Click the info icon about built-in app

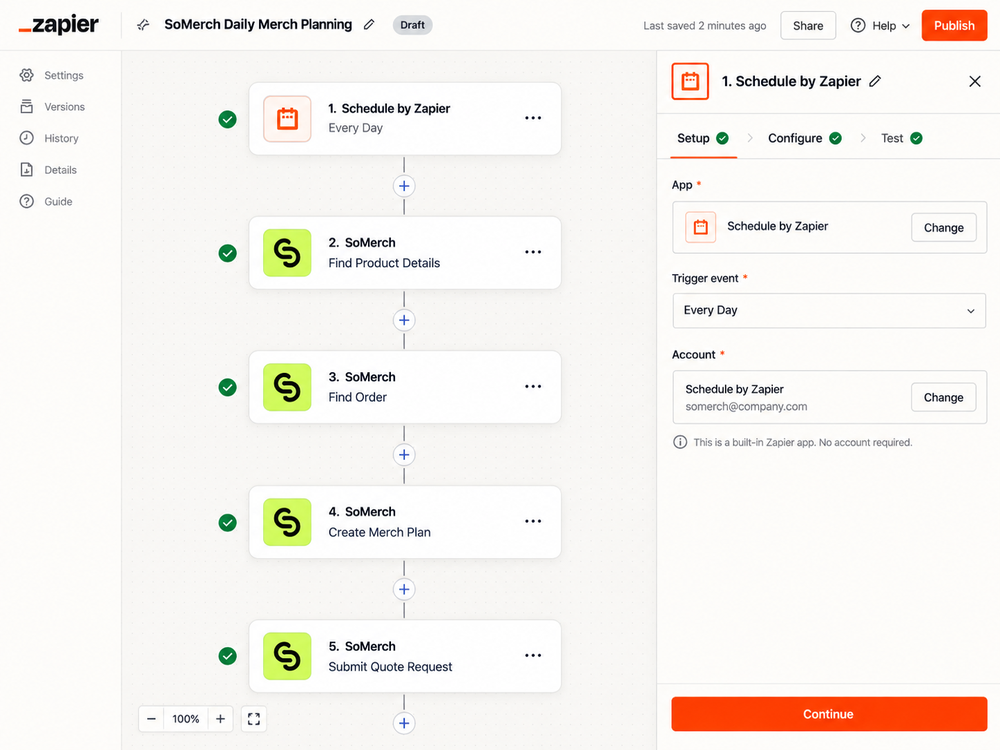tap(680, 442)
